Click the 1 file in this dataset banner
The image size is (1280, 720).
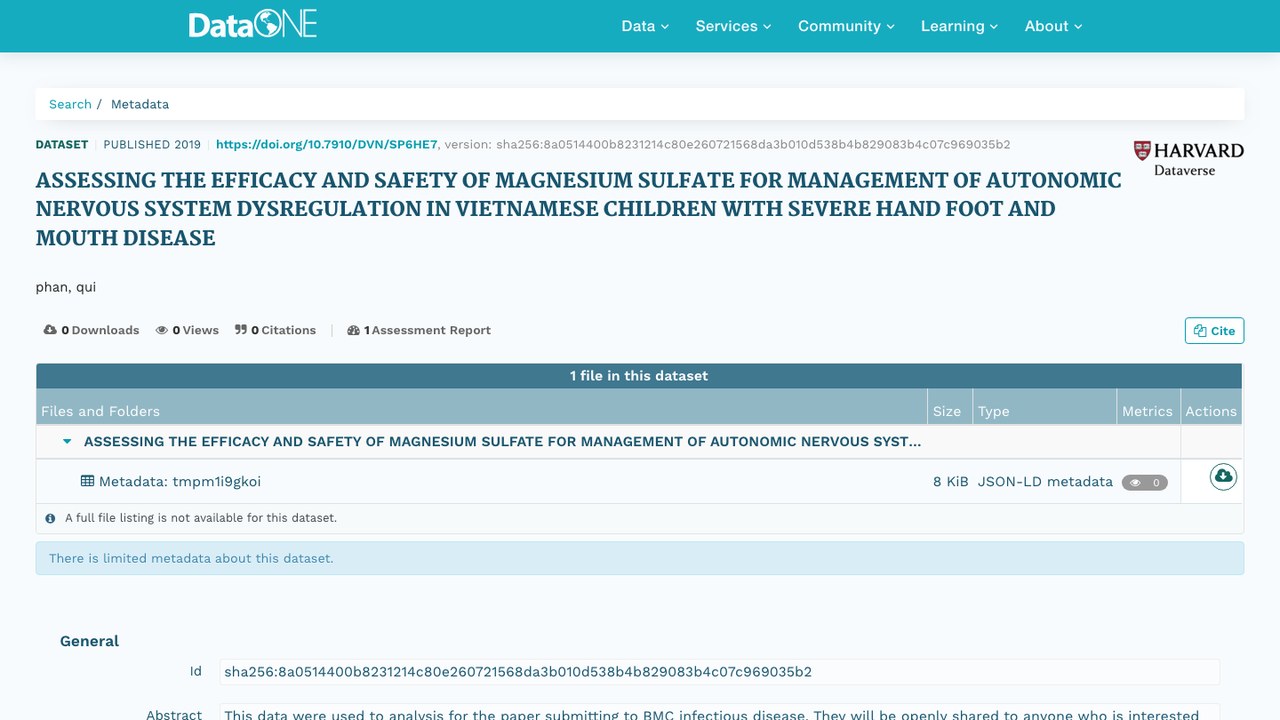639,376
